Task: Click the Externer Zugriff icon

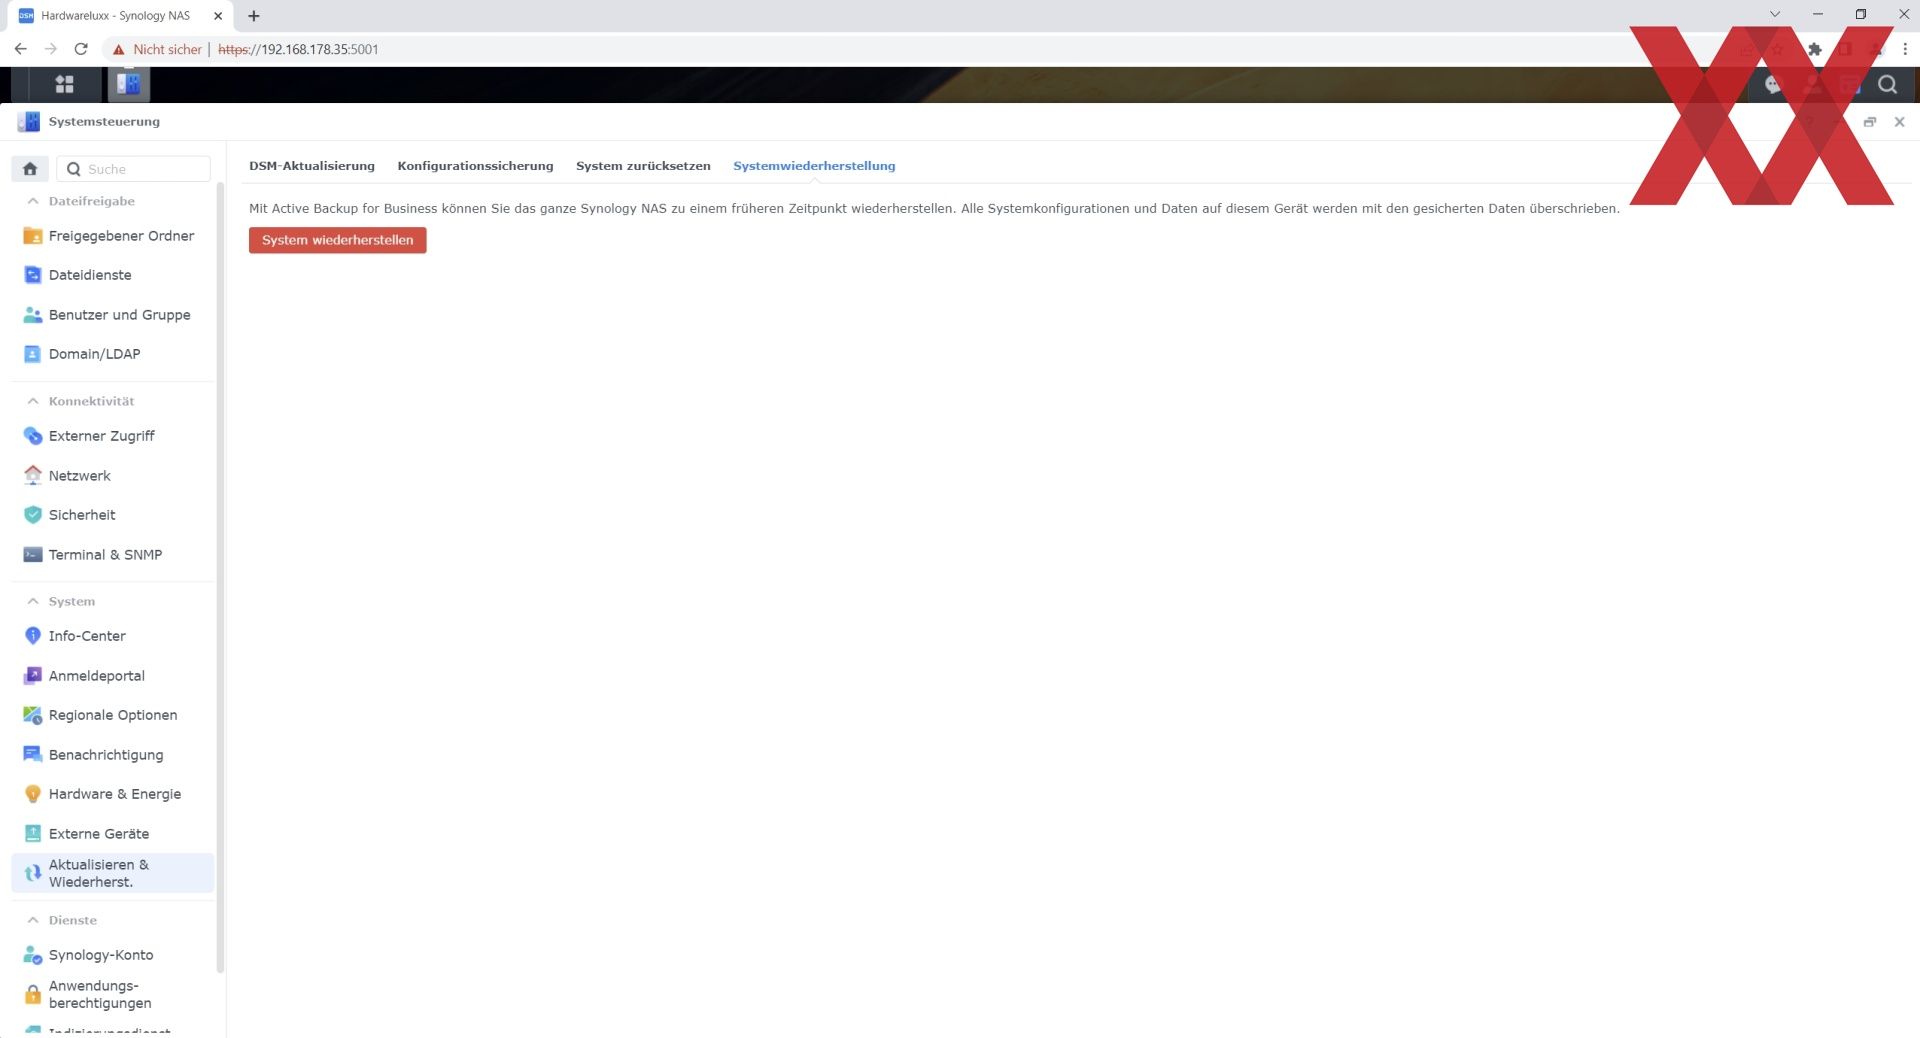Action: pos(33,436)
